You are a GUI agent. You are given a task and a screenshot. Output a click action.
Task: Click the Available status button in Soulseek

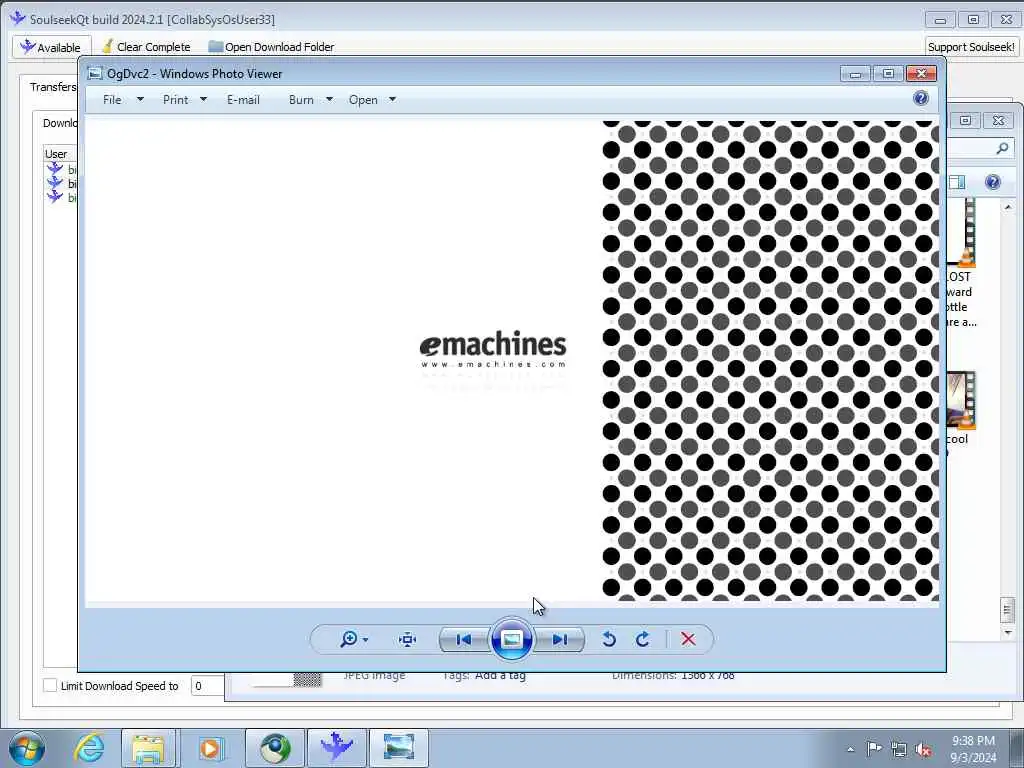52,47
